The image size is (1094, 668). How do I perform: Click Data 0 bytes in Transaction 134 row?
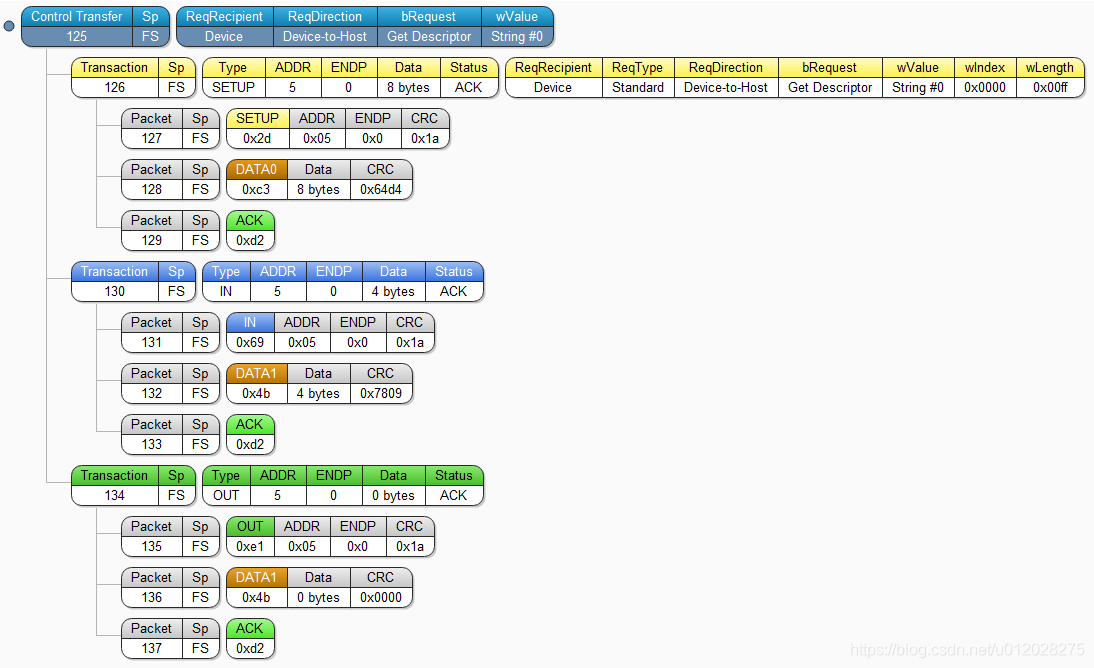[394, 485]
